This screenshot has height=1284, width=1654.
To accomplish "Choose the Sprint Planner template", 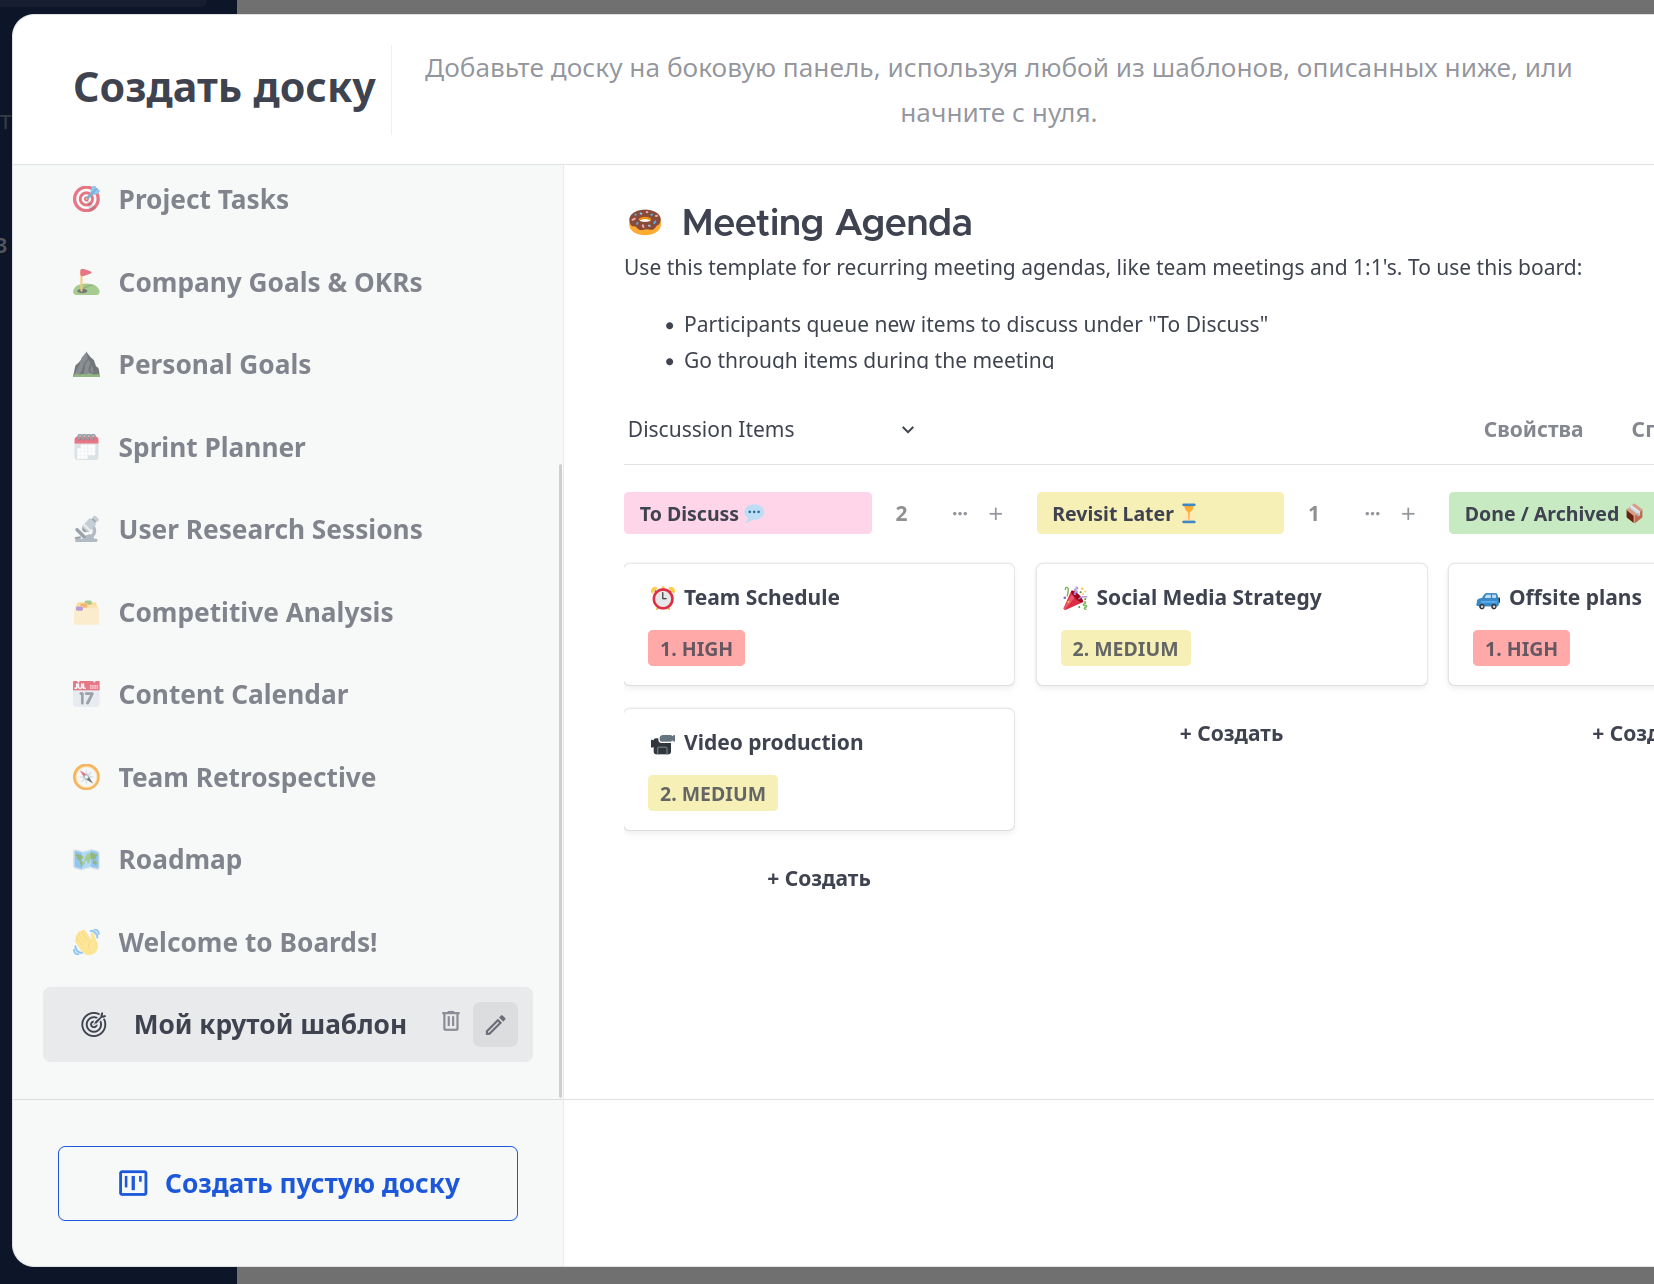I will click(x=211, y=448).
